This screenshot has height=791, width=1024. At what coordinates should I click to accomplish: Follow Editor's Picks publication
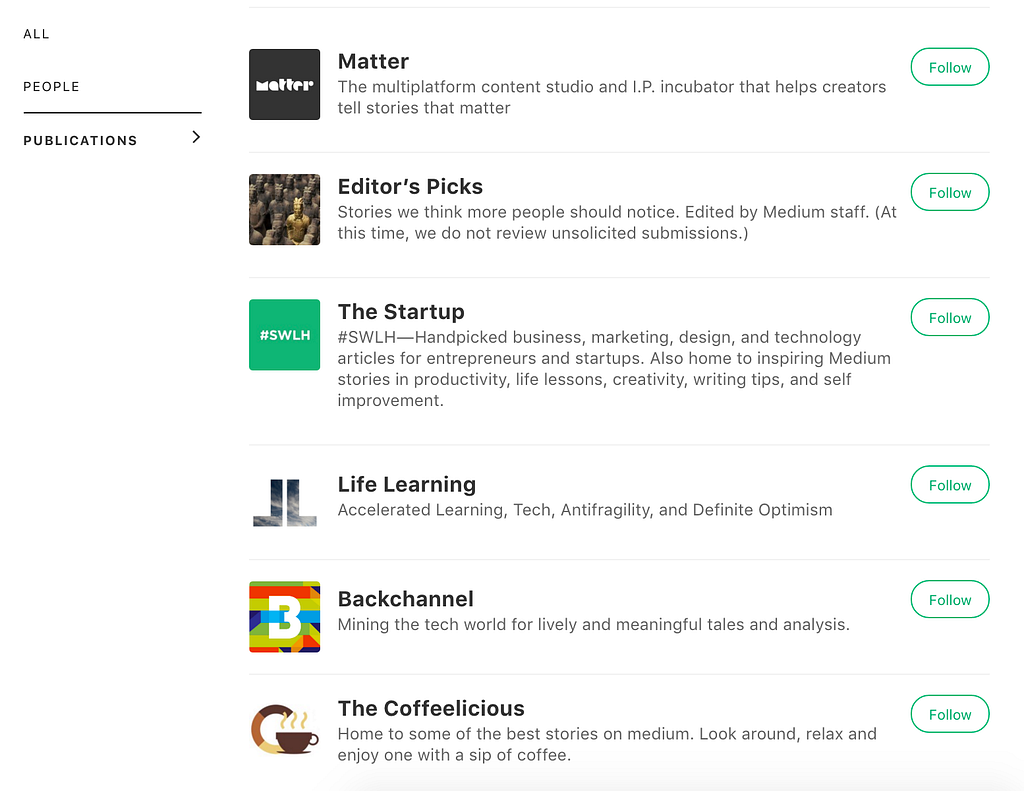pos(949,193)
